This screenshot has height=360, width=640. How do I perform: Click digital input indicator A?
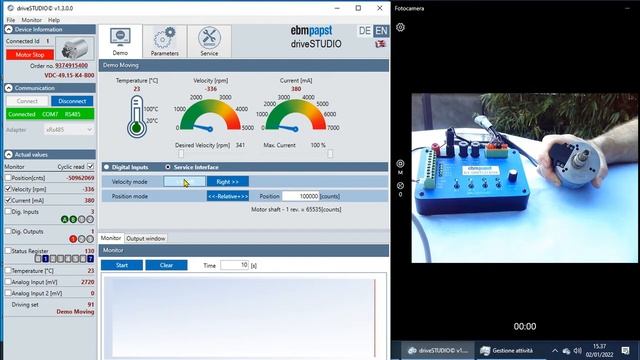64,220
